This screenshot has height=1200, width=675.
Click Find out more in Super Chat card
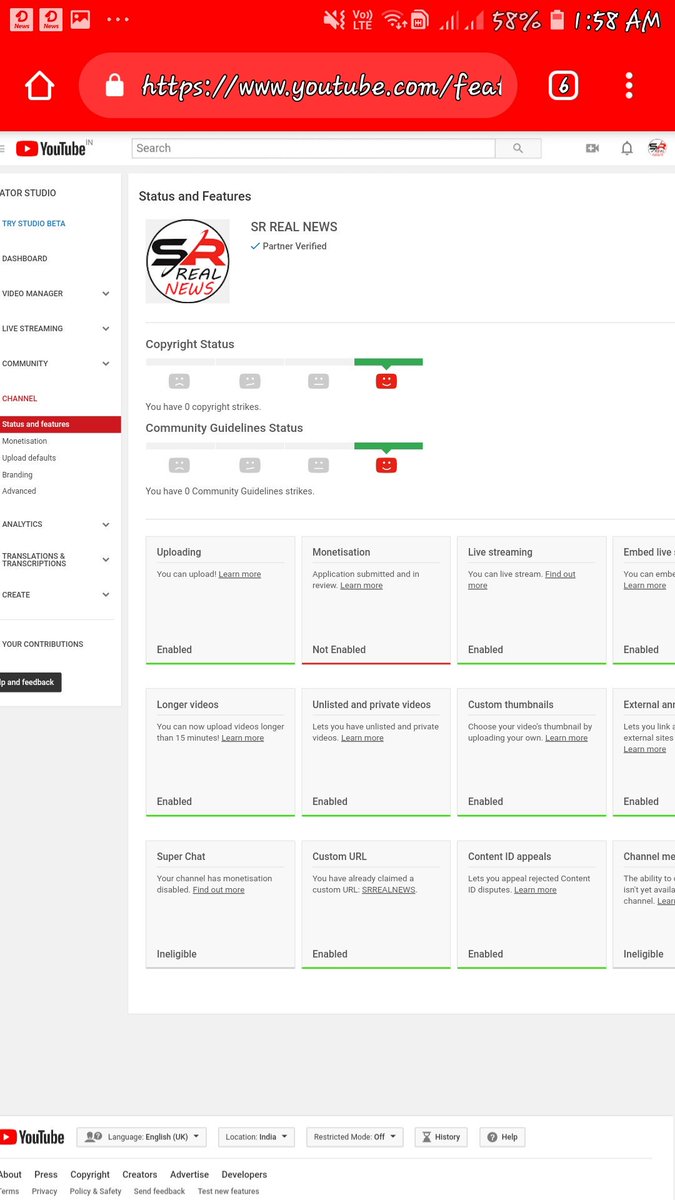point(218,890)
